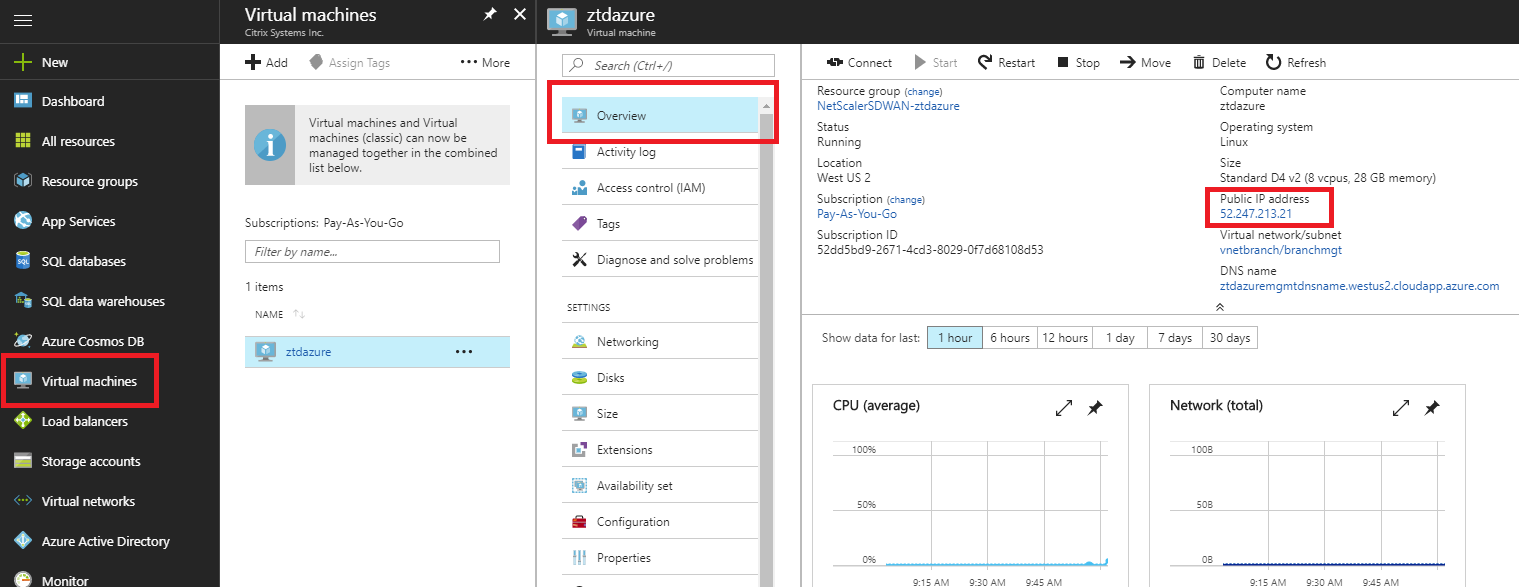Pin the Network (total) chart
Screen dimensions: 1519x587
point(1432,408)
